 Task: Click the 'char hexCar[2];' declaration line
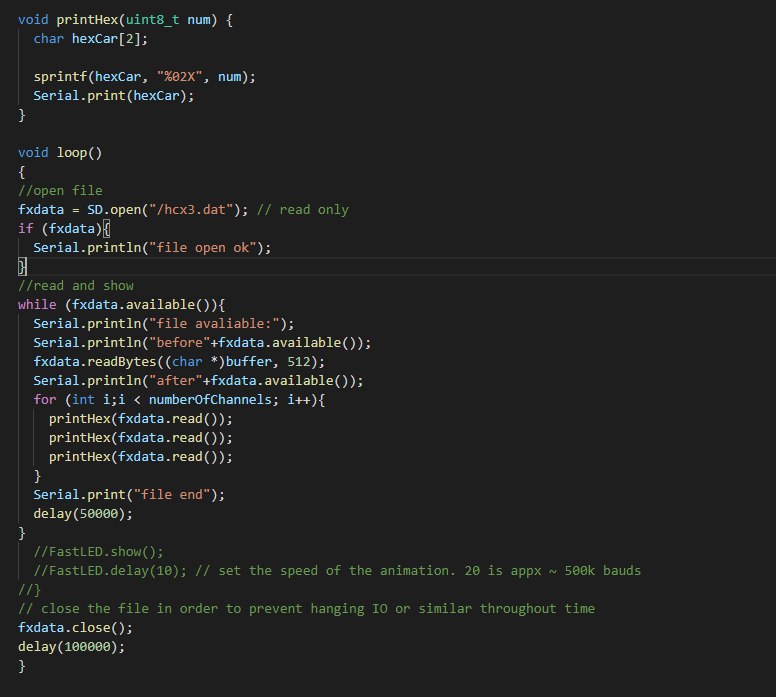91,39
